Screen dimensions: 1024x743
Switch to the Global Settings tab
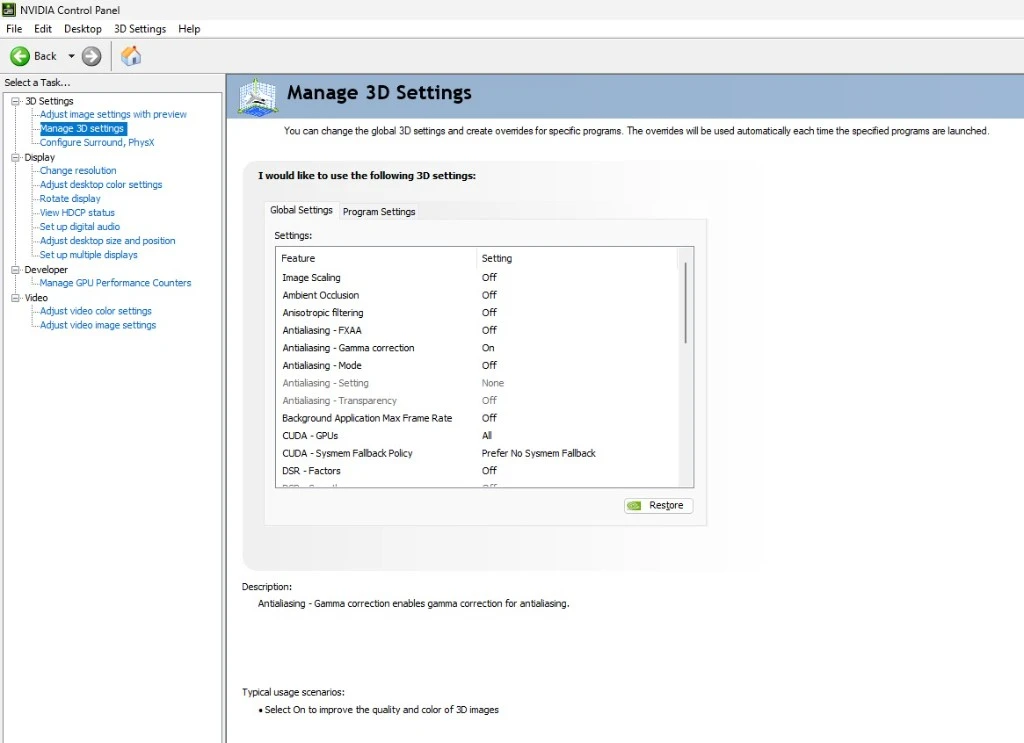click(301, 210)
